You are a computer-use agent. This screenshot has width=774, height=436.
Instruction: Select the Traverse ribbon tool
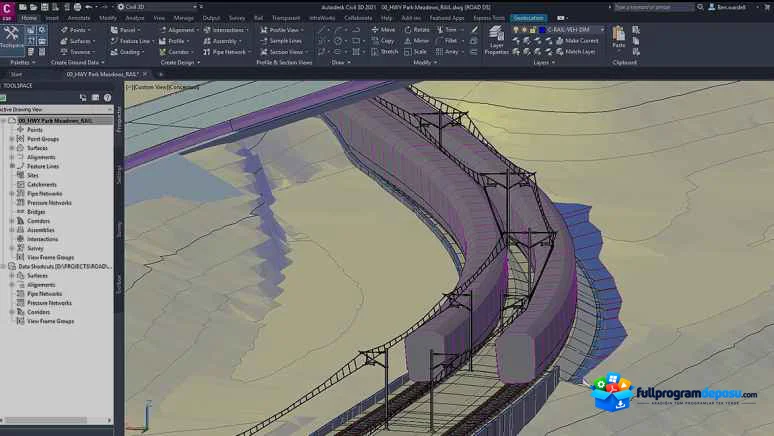click(x=77, y=52)
